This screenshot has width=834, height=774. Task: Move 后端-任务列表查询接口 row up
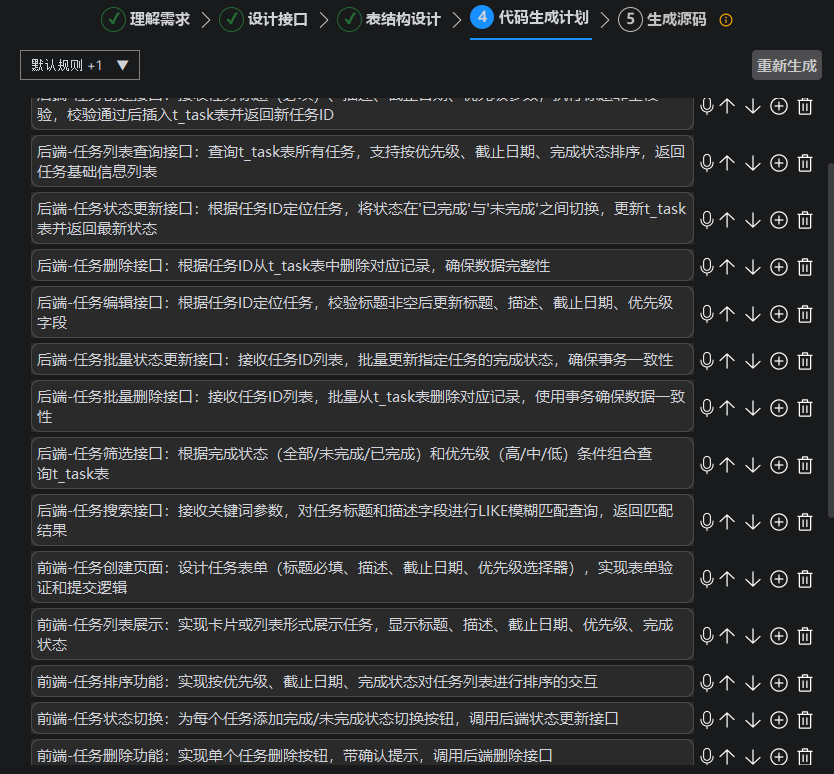728,163
